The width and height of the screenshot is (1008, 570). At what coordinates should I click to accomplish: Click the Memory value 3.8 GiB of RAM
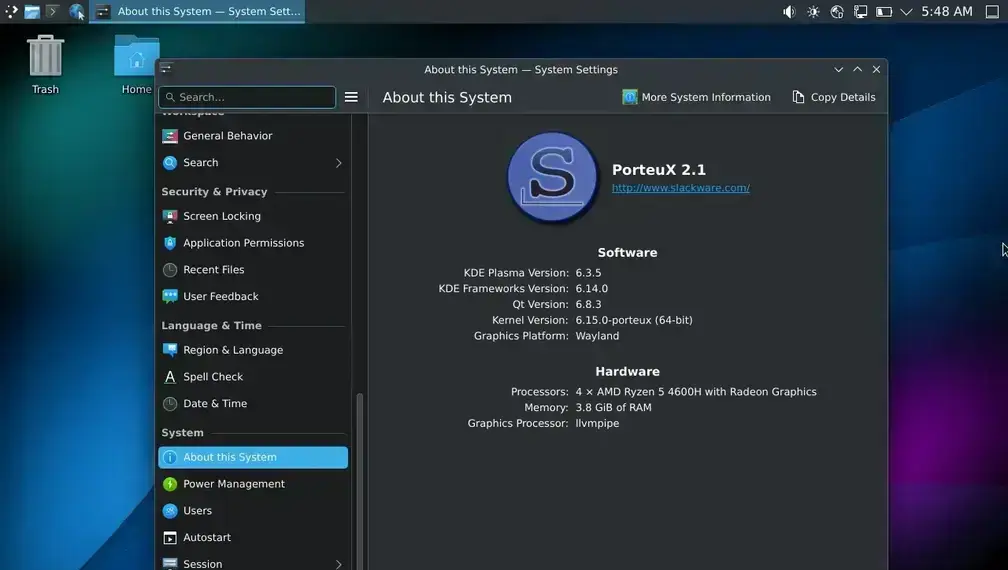pyautogui.click(x=613, y=407)
